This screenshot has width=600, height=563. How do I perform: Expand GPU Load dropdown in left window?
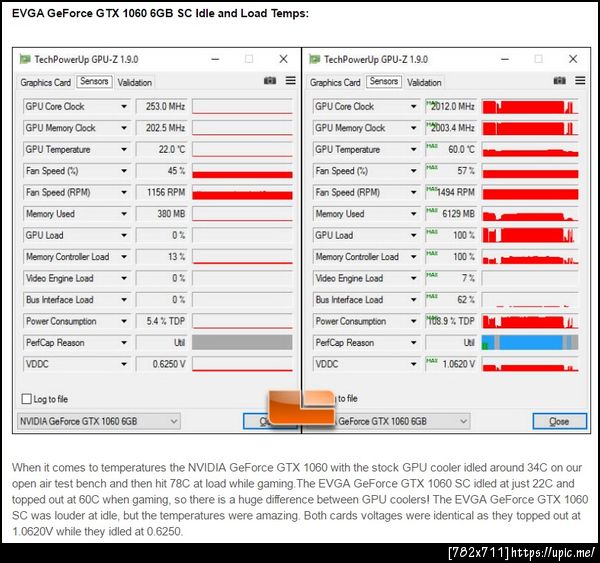pos(124,235)
